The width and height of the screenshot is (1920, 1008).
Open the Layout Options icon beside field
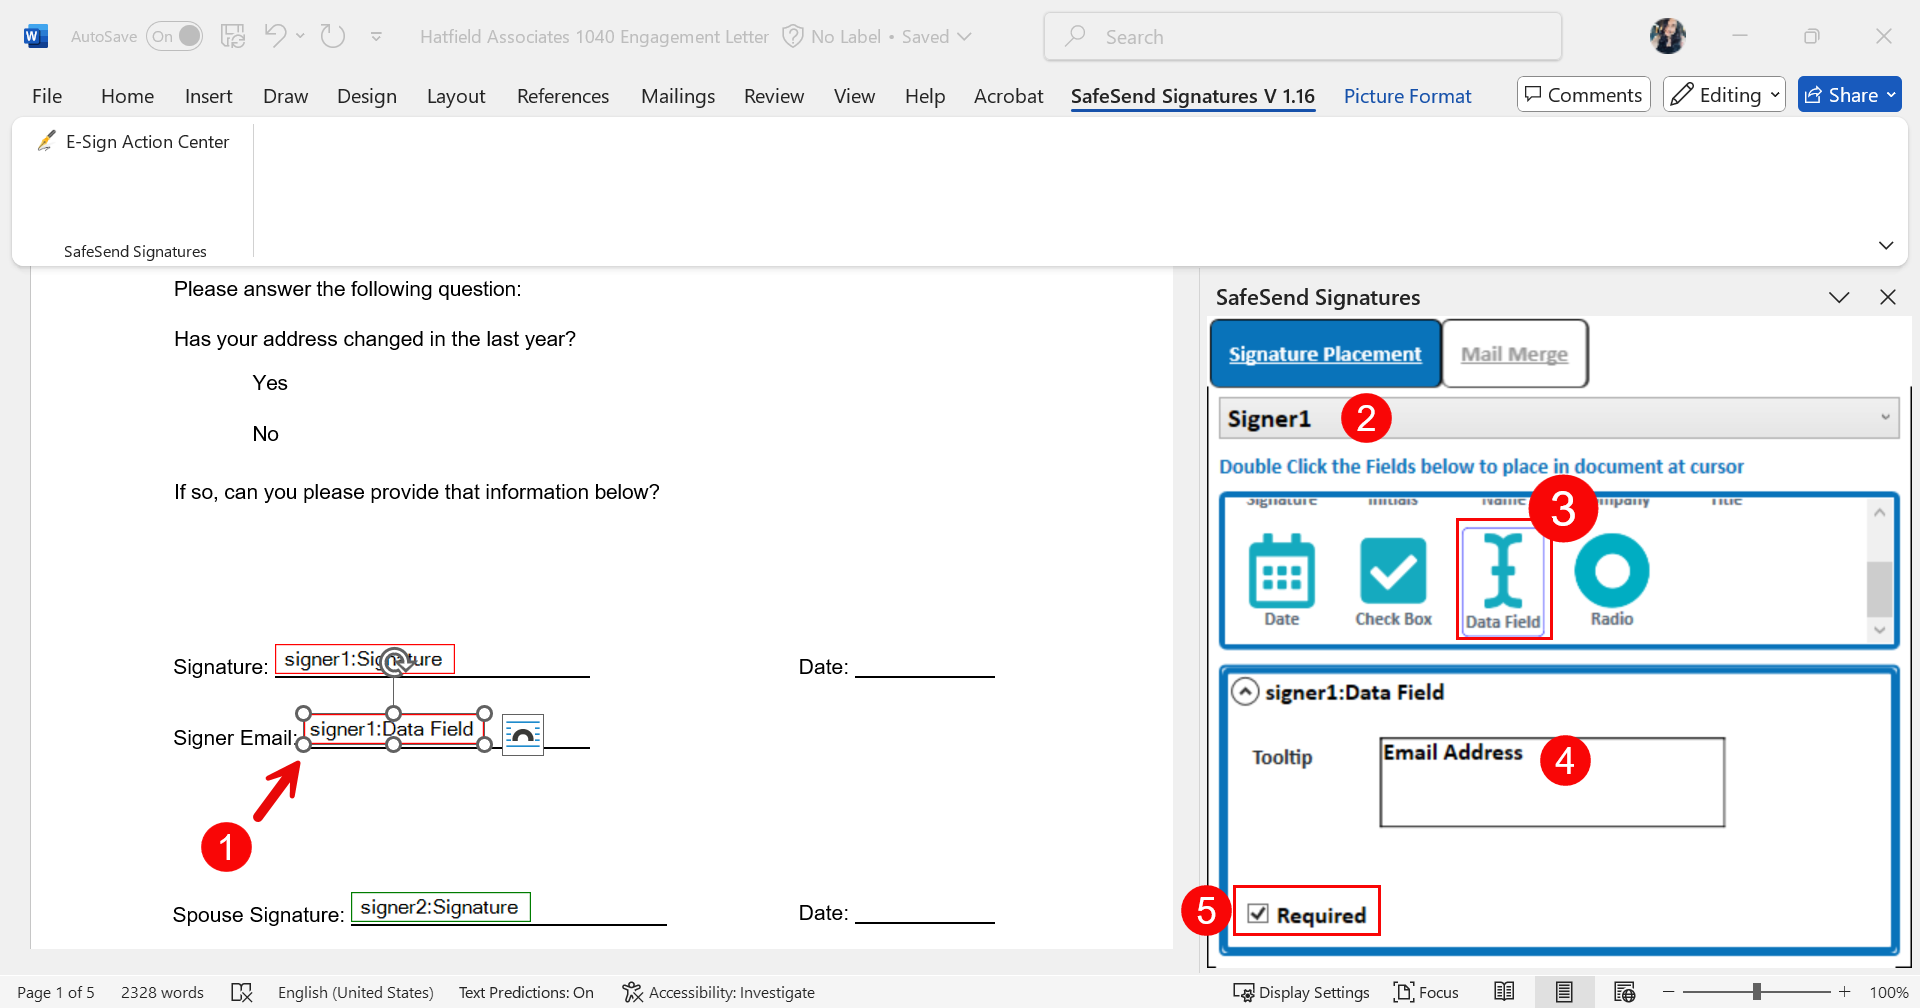[x=522, y=735]
